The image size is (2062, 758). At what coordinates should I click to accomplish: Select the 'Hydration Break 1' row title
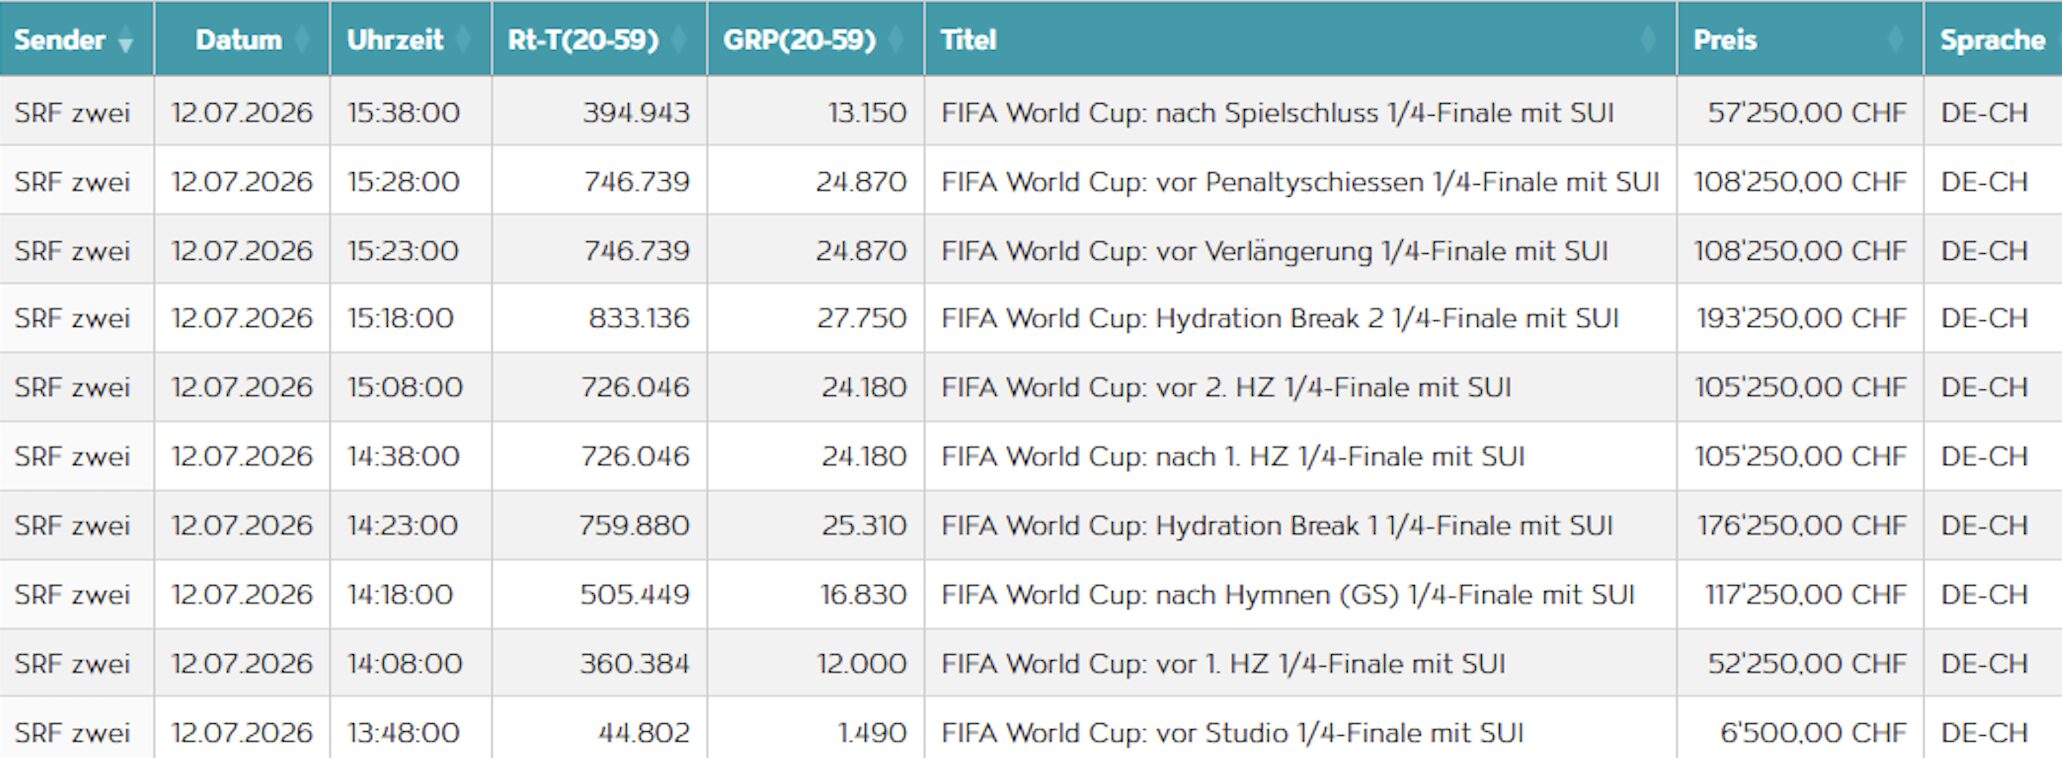tap(1277, 525)
